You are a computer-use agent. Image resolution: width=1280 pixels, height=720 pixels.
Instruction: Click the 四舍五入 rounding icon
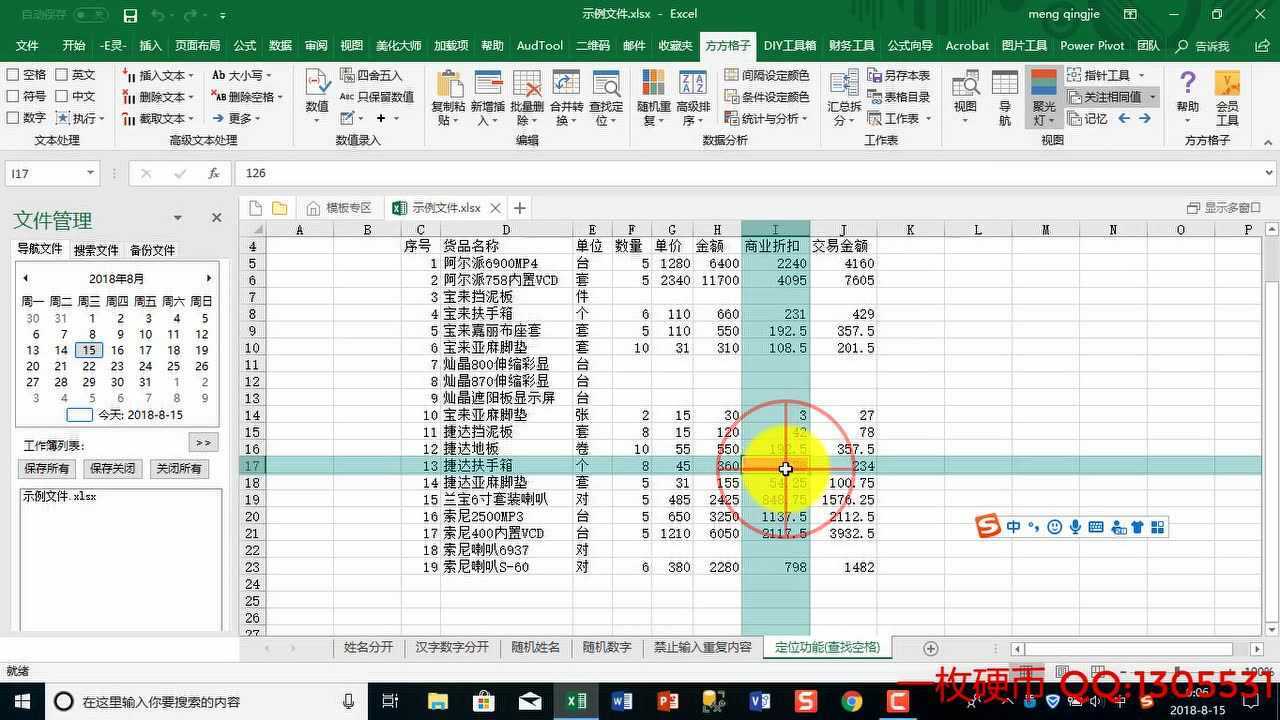click(347, 75)
